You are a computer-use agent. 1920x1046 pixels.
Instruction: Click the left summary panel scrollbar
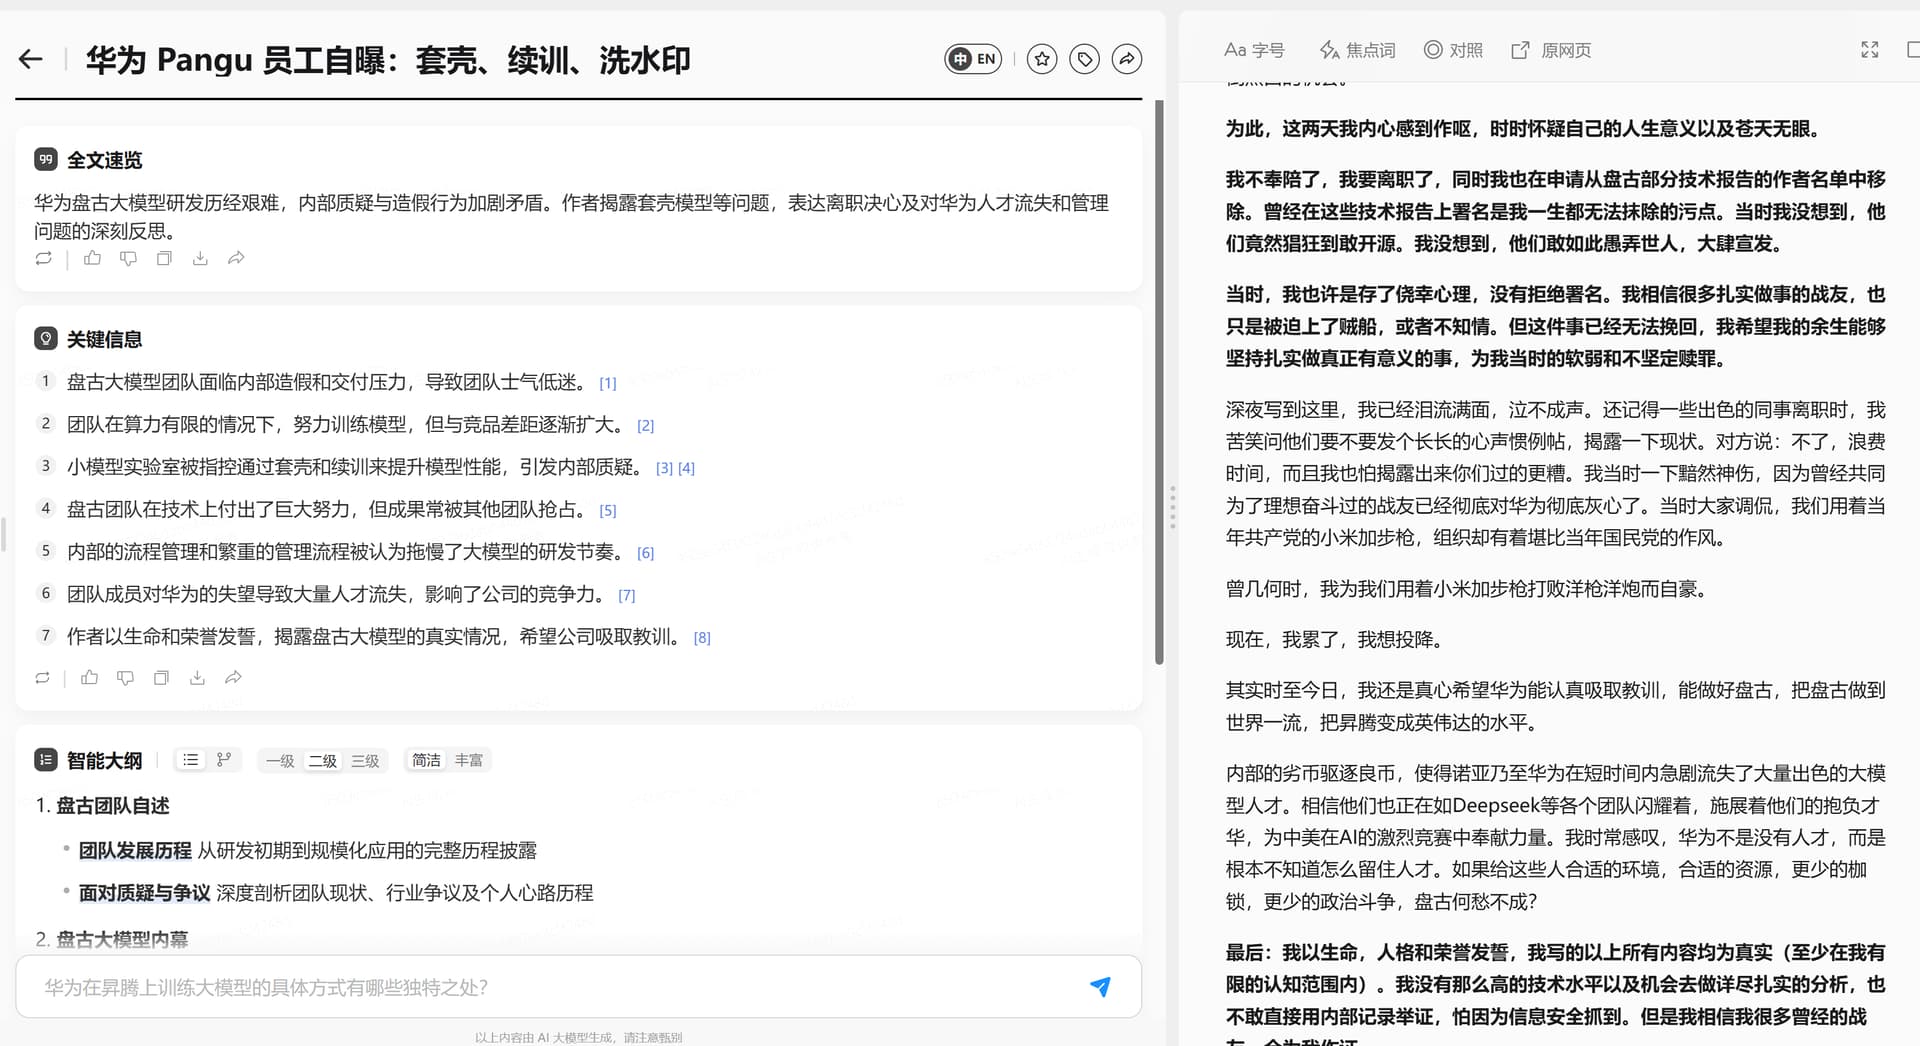tap(1159, 382)
